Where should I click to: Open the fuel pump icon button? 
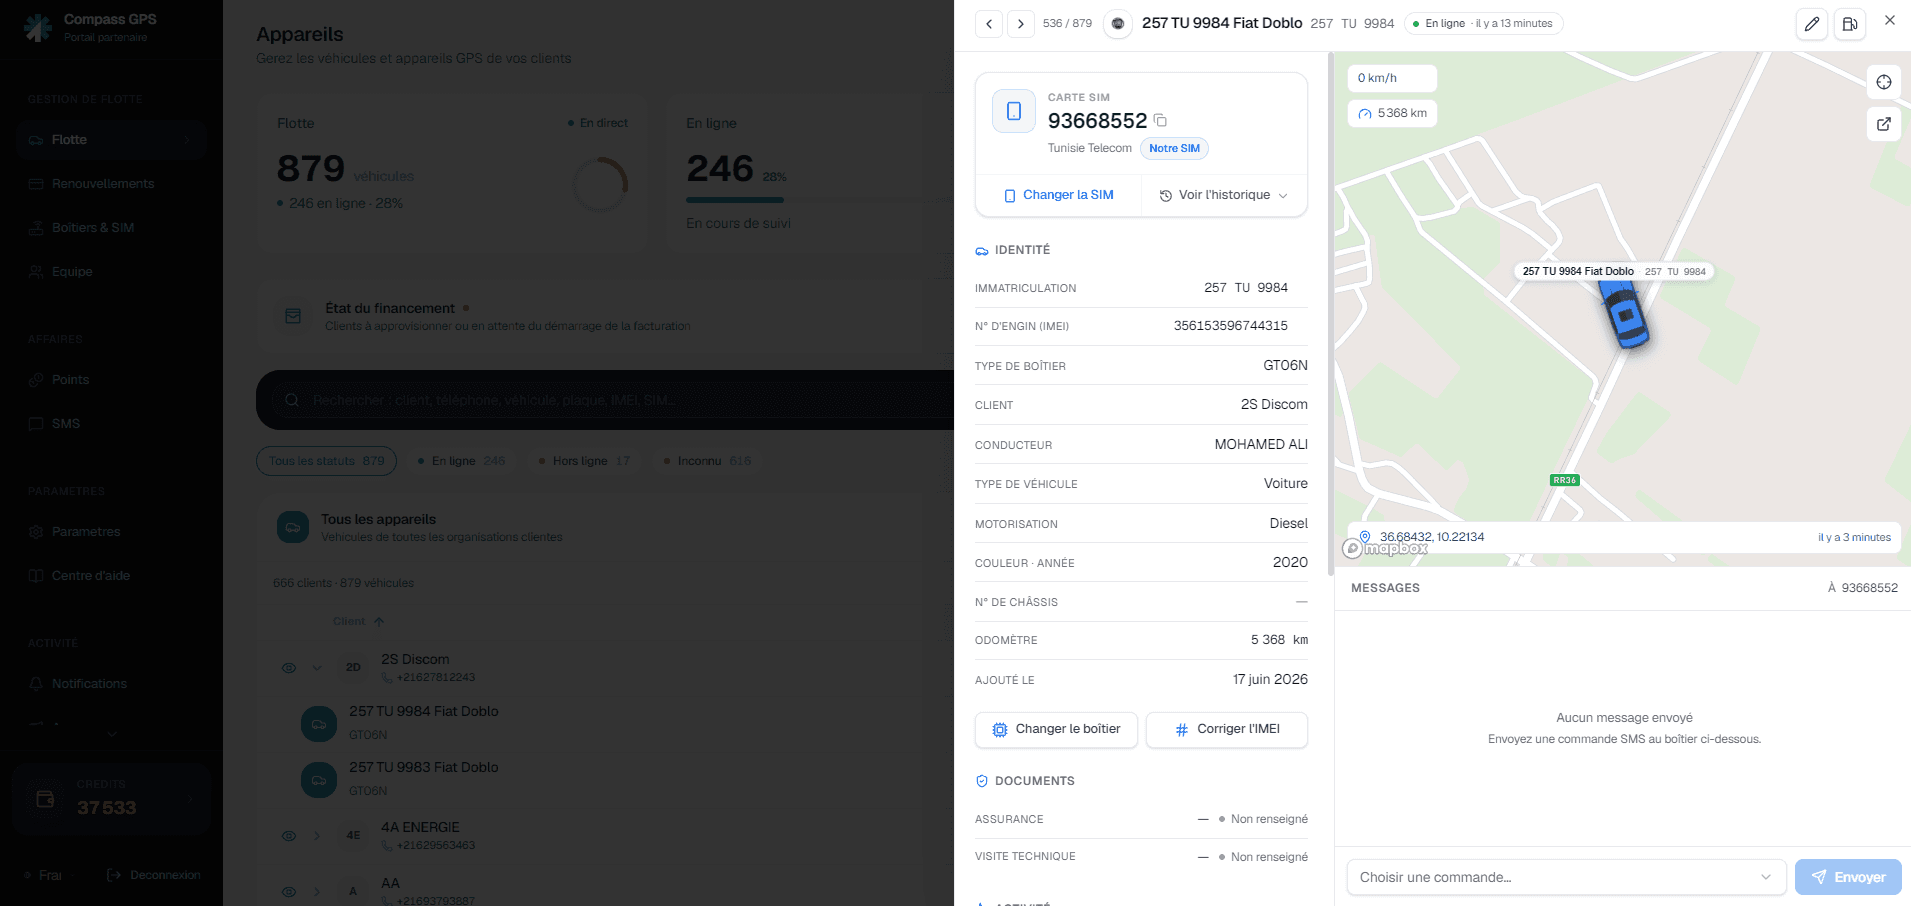pos(1850,24)
